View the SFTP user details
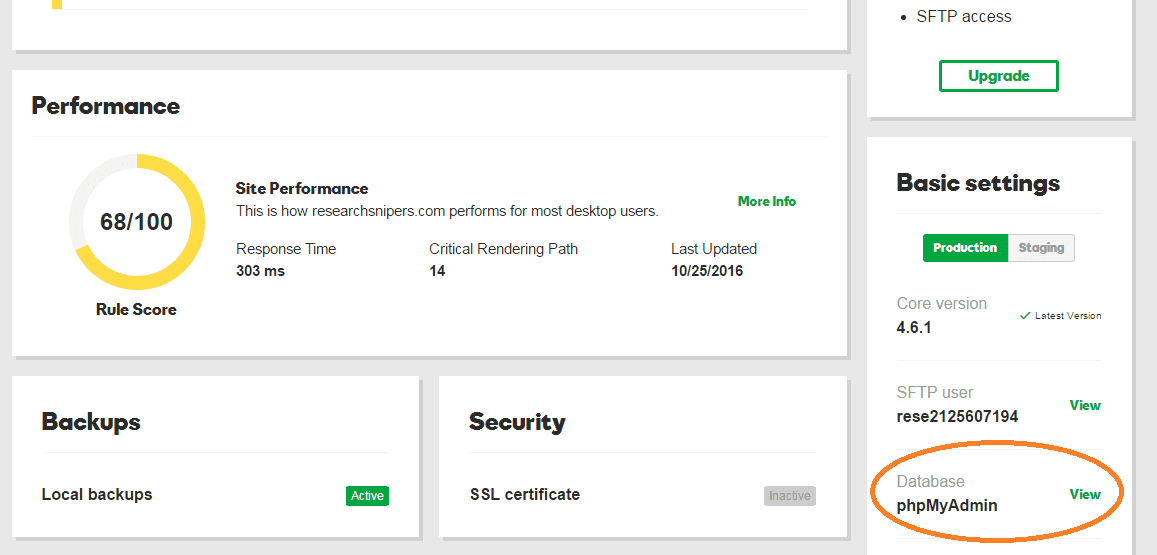This screenshot has height=555, width=1157. [x=1084, y=405]
